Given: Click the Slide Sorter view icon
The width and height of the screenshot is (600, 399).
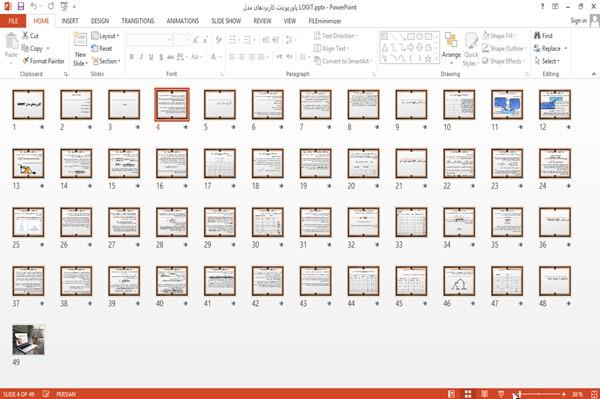Looking at the screenshot, I should point(468,394).
